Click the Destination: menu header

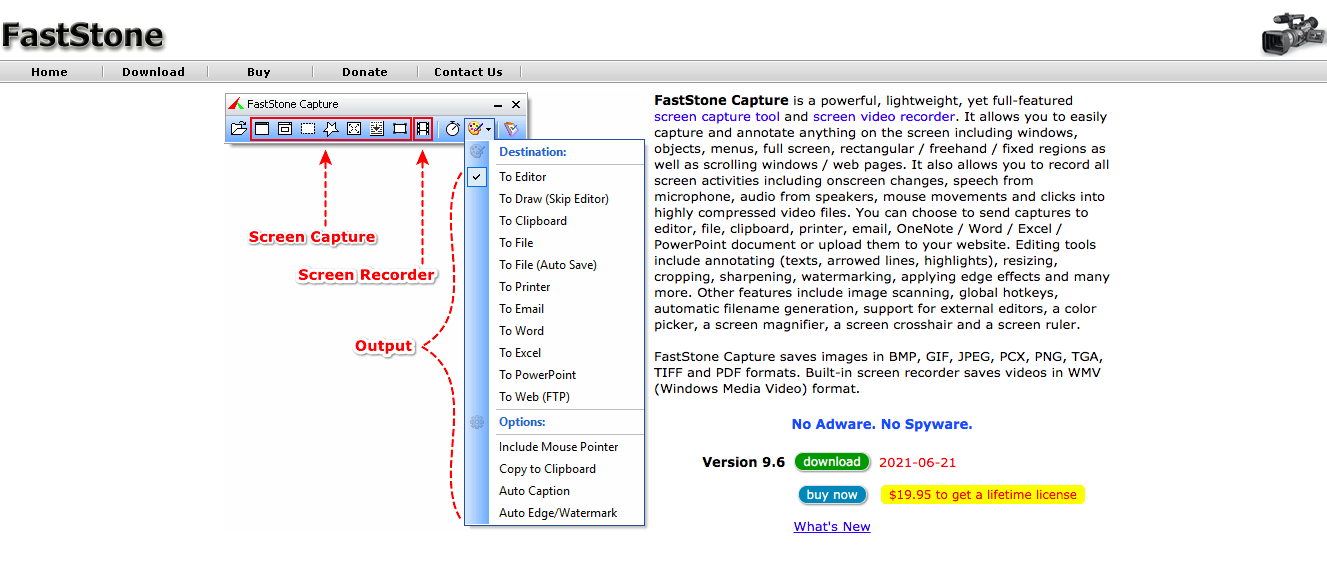(533, 152)
